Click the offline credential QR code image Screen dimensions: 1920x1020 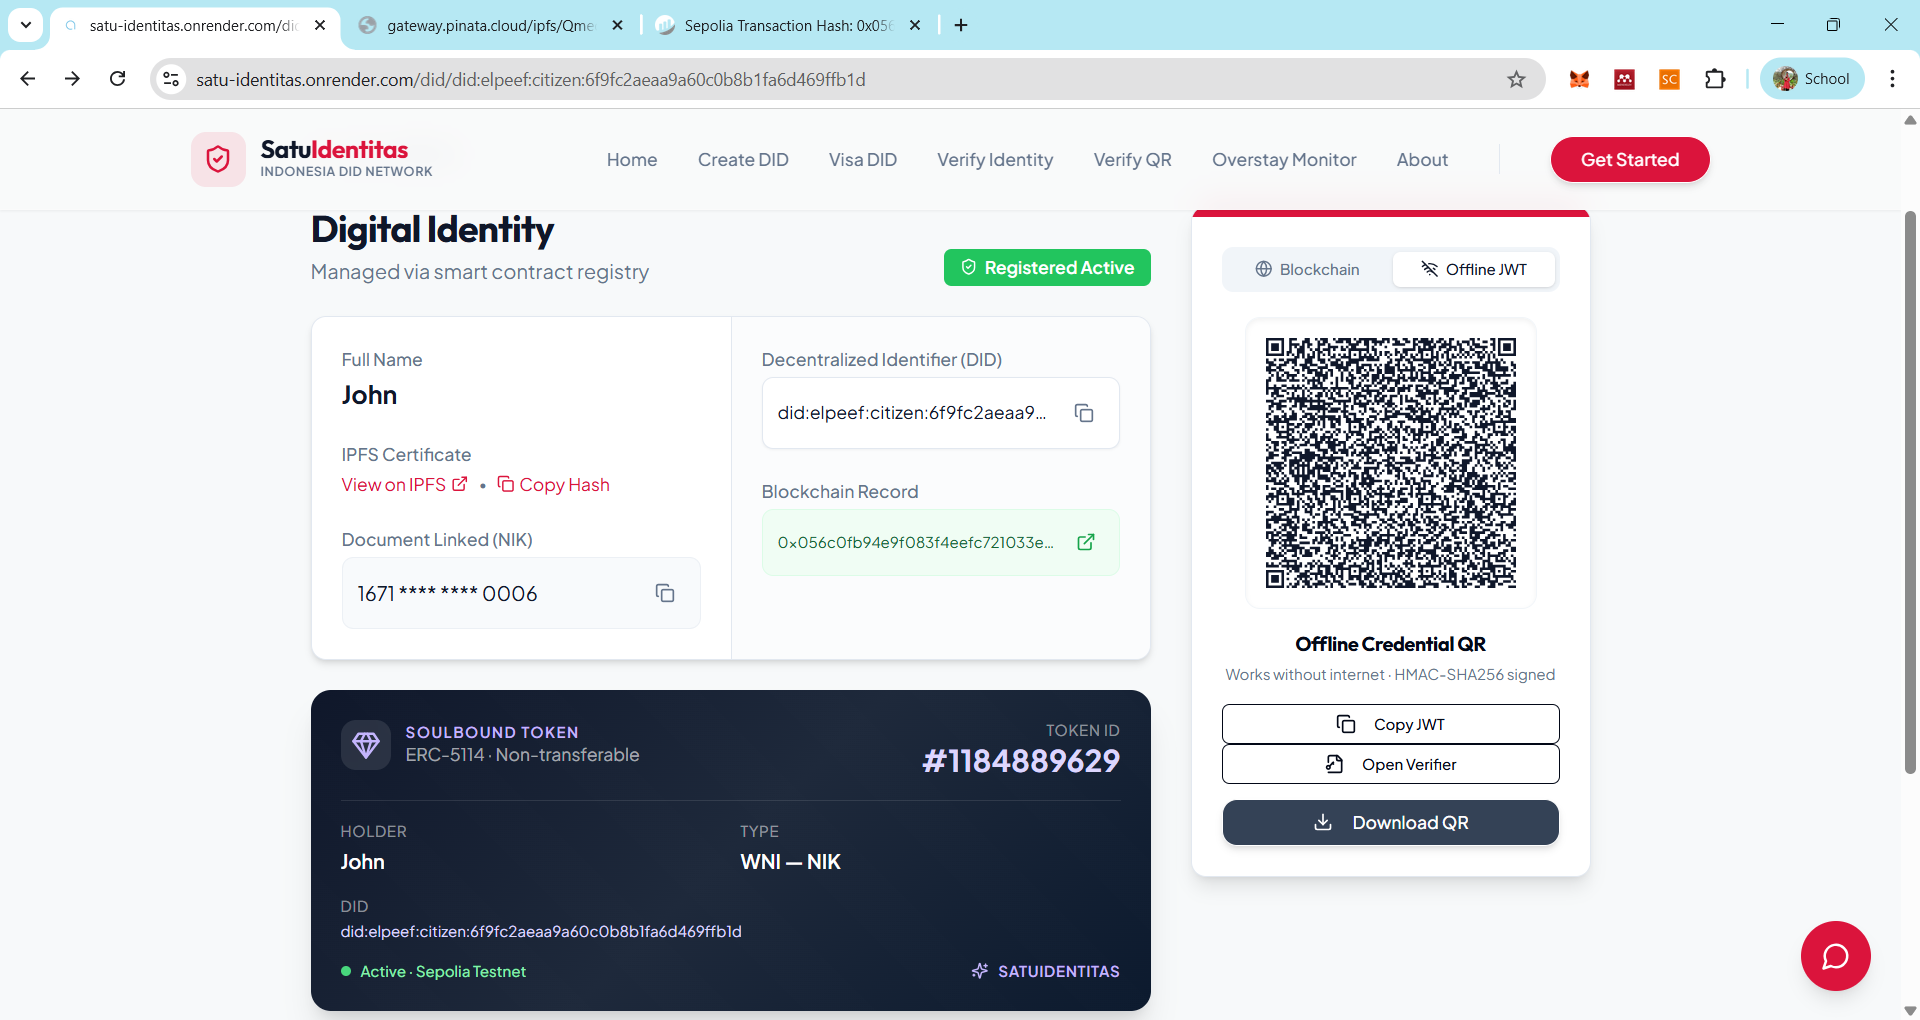(1390, 463)
